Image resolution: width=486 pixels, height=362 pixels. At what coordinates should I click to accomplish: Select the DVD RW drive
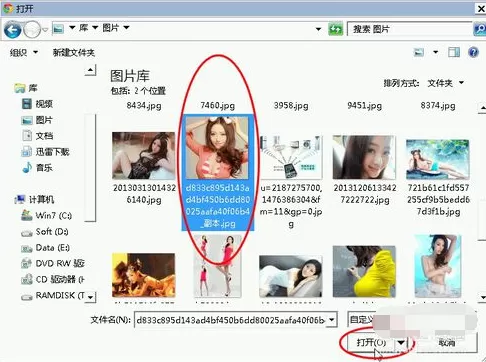pos(52,263)
